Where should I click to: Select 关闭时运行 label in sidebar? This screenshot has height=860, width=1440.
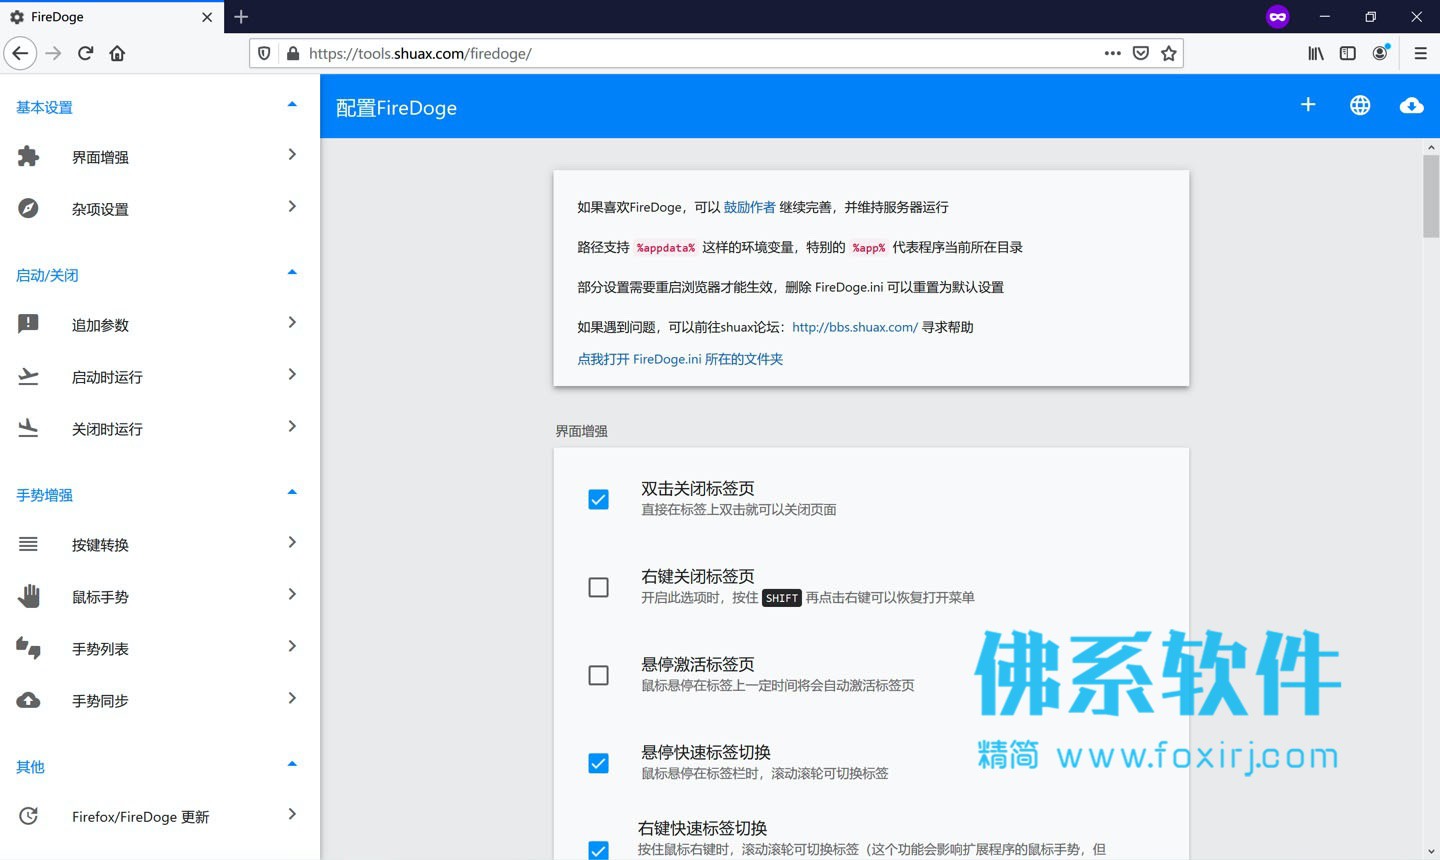[x=107, y=429]
